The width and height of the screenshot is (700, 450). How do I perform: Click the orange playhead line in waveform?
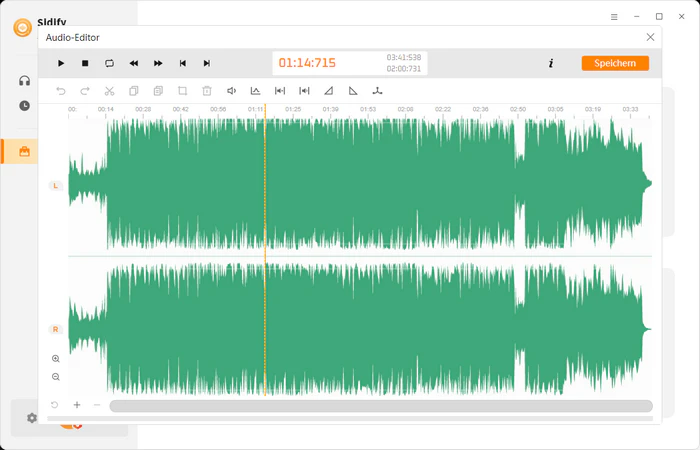coord(265,250)
